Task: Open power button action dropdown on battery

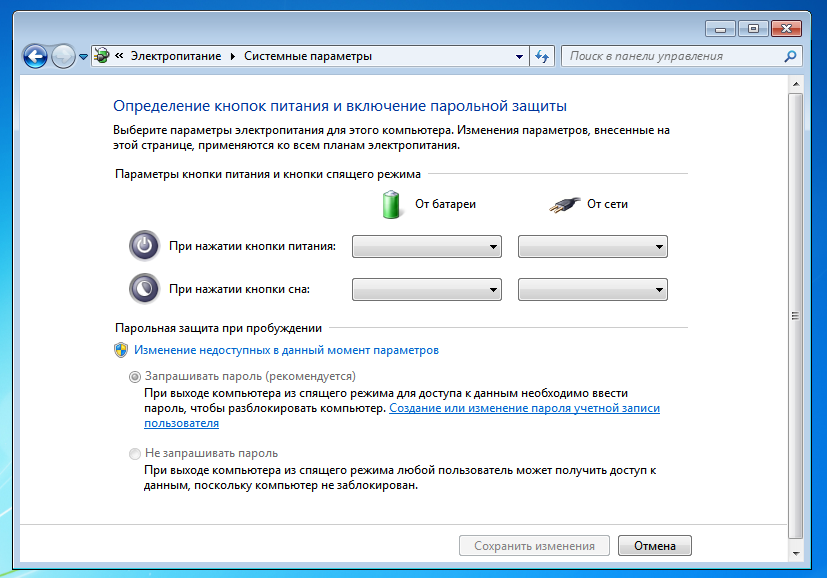Action: 427,246
